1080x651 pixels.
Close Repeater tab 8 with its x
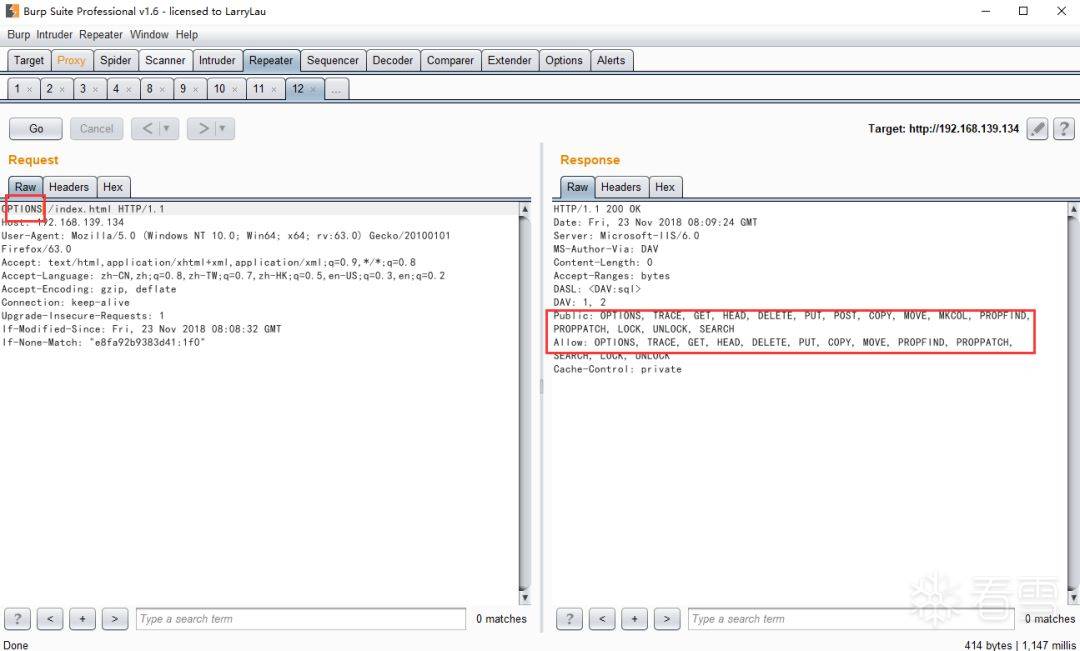coord(162,90)
